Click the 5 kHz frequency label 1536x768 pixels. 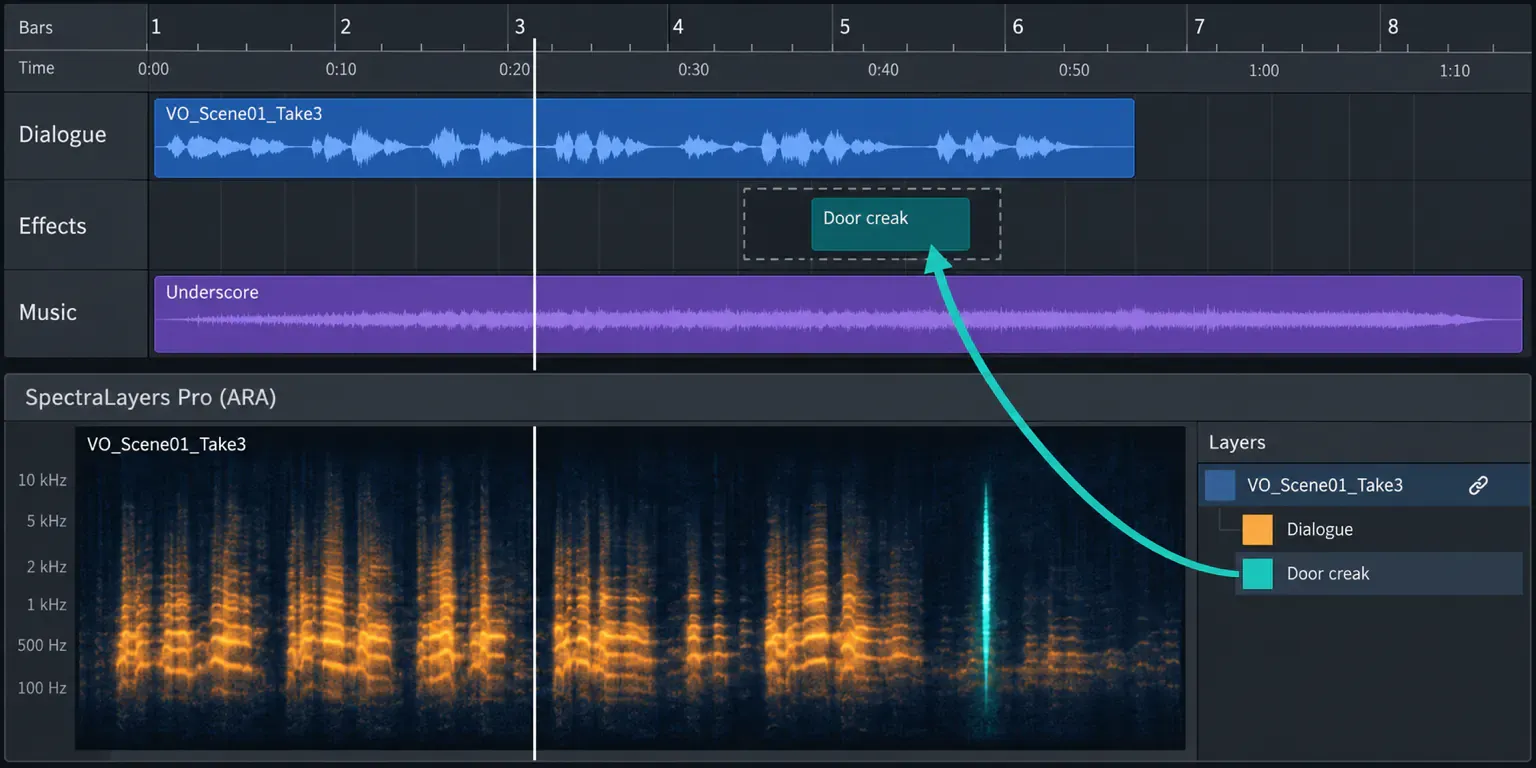point(46,521)
